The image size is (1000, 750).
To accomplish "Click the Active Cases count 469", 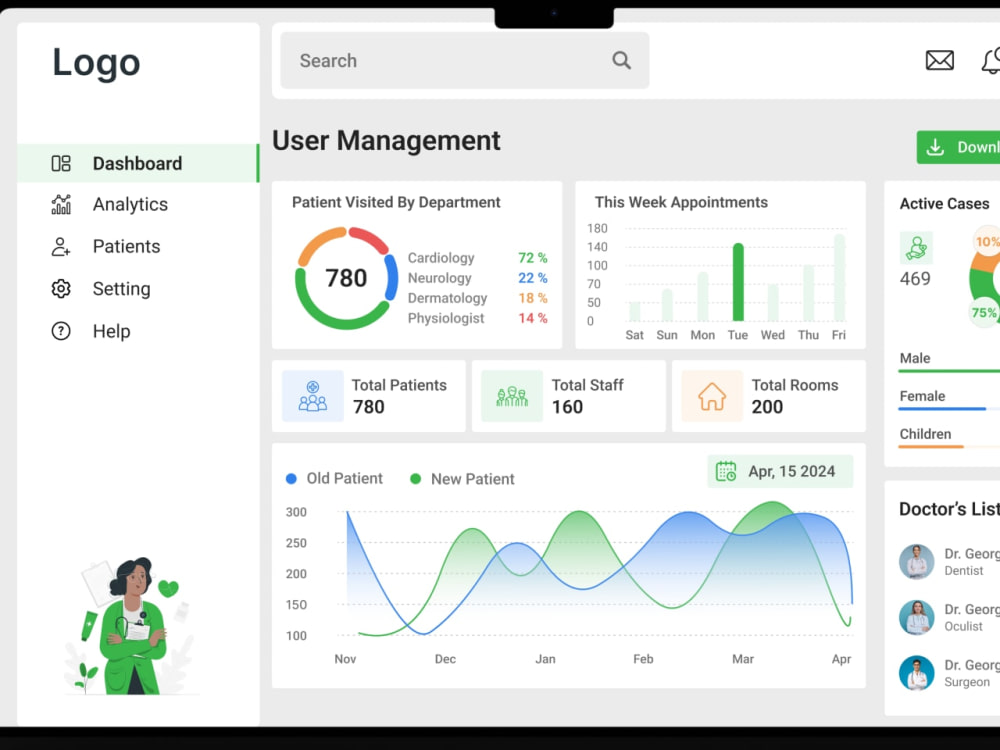I will tap(915, 279).
